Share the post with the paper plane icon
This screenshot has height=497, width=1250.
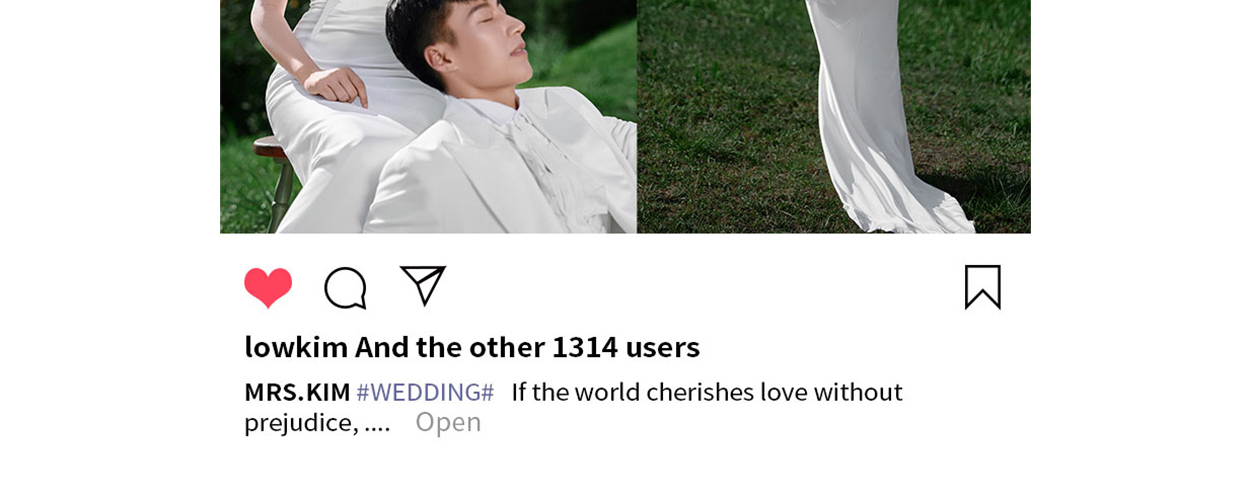pos(423,286)
